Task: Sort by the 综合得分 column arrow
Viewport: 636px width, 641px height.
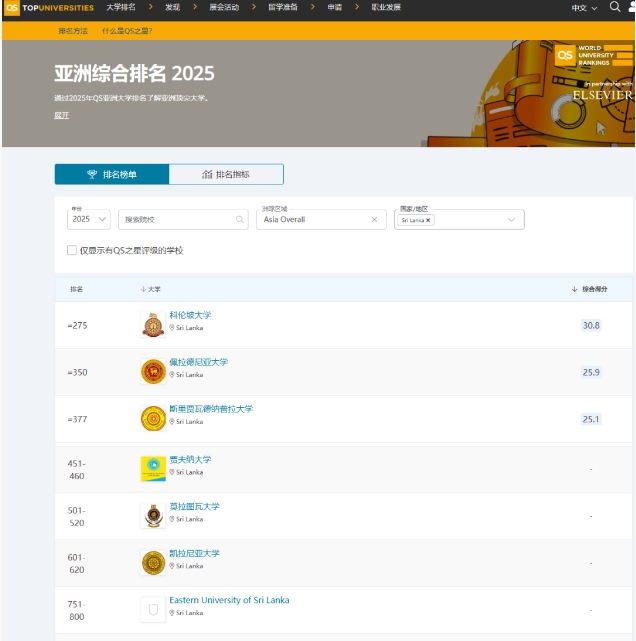Action: (574, 289)
